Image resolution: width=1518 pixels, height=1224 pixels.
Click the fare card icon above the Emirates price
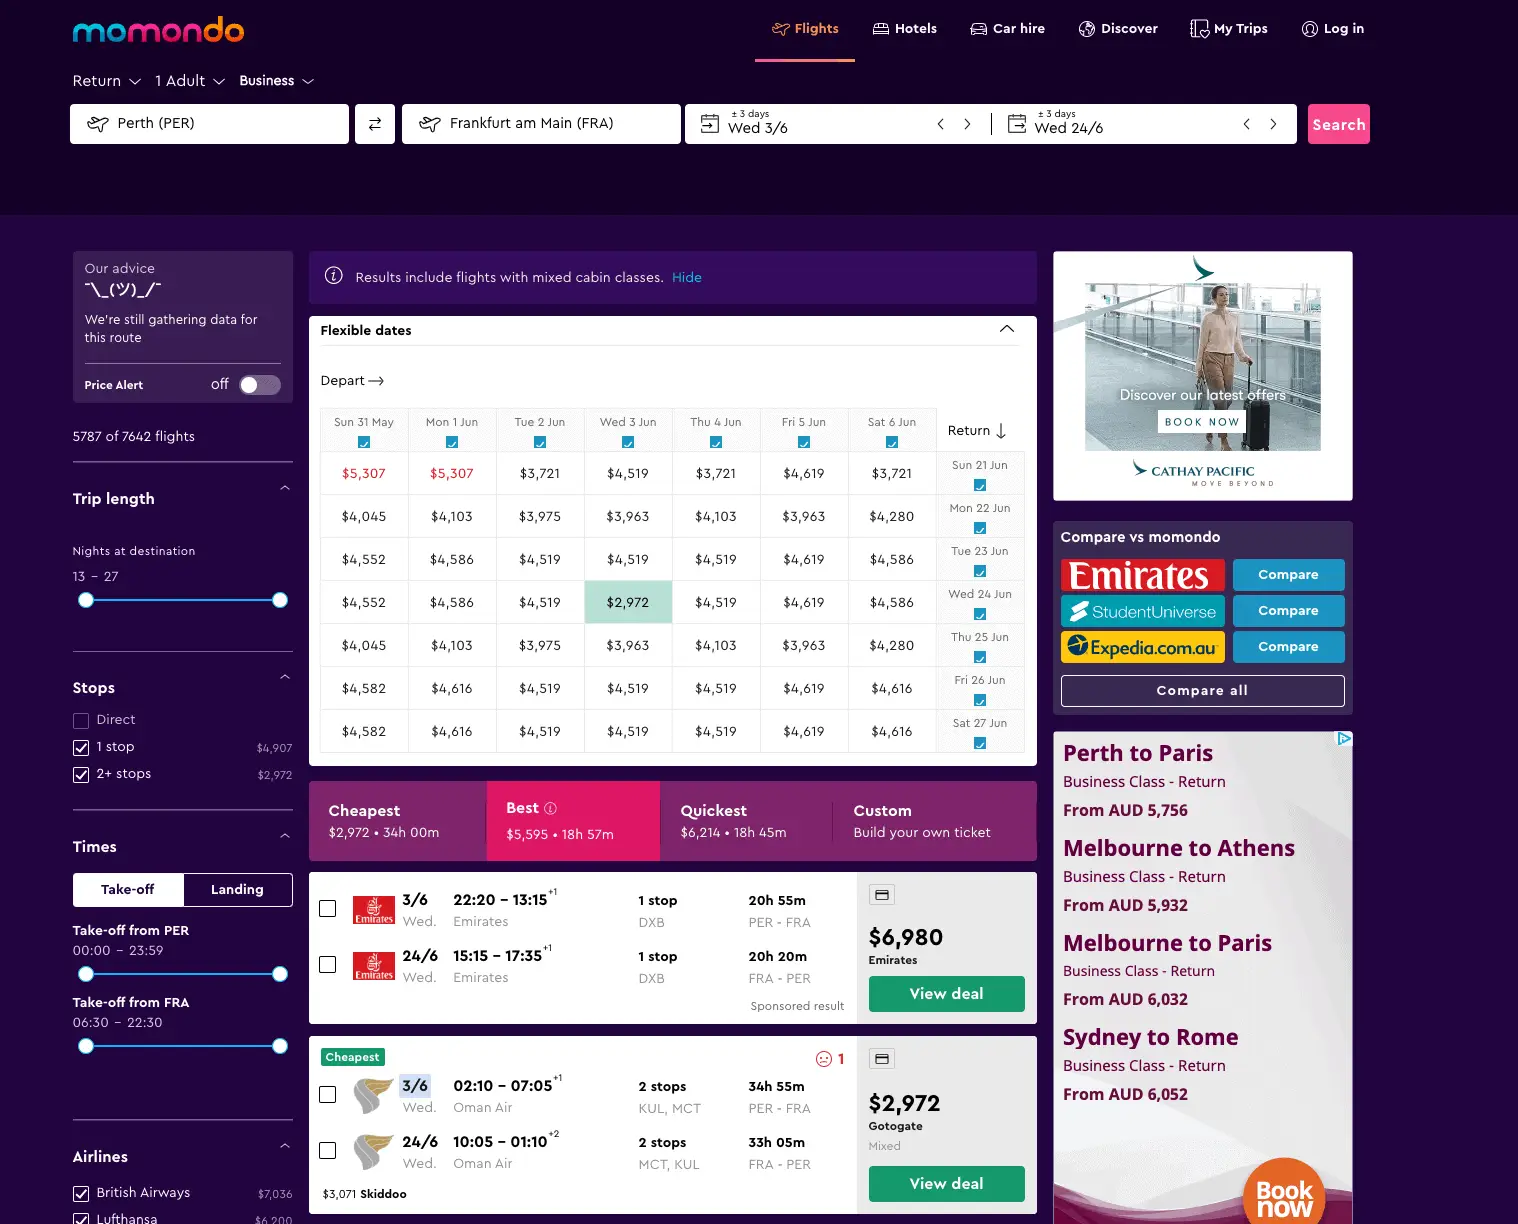click(x=881, y=894)
